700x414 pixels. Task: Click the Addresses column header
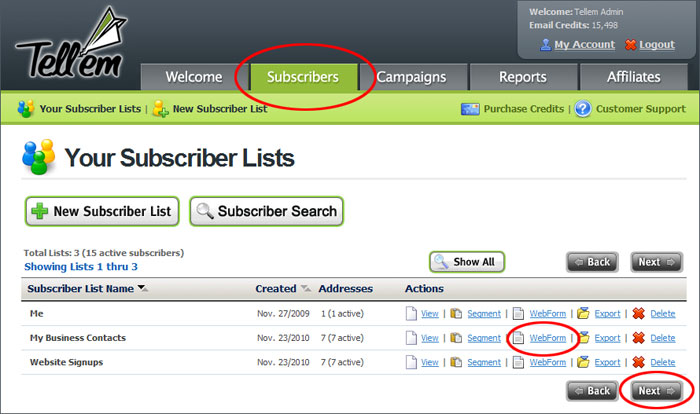346,289
